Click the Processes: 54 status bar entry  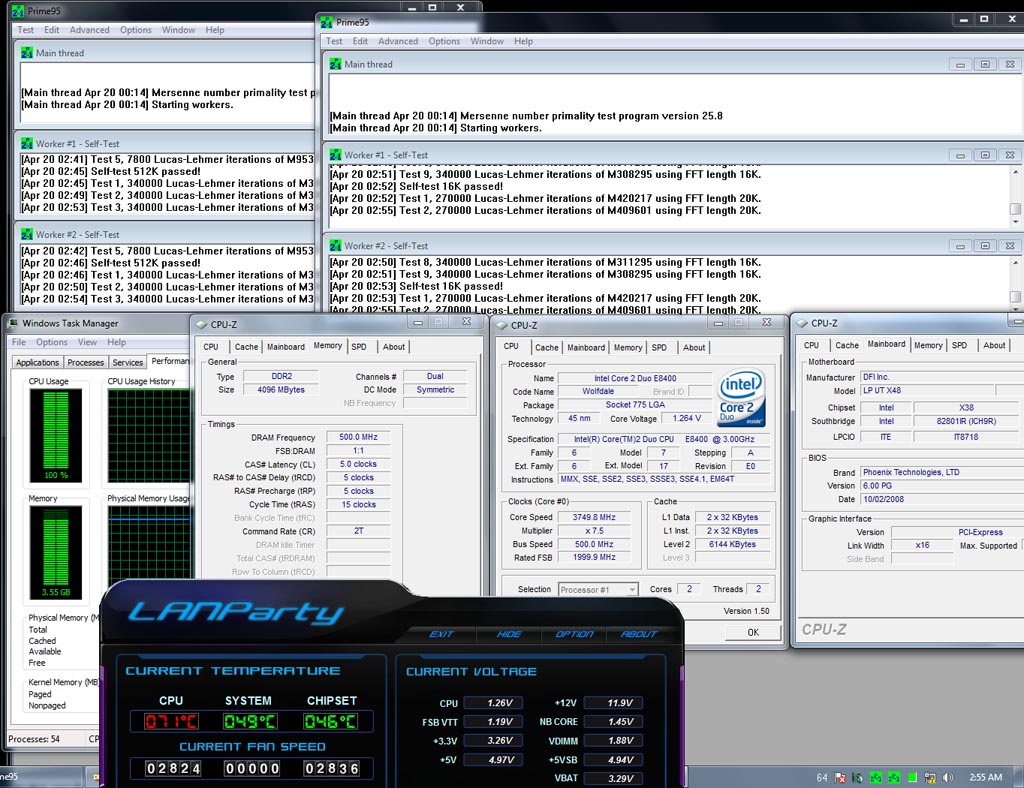click(34, 739)
